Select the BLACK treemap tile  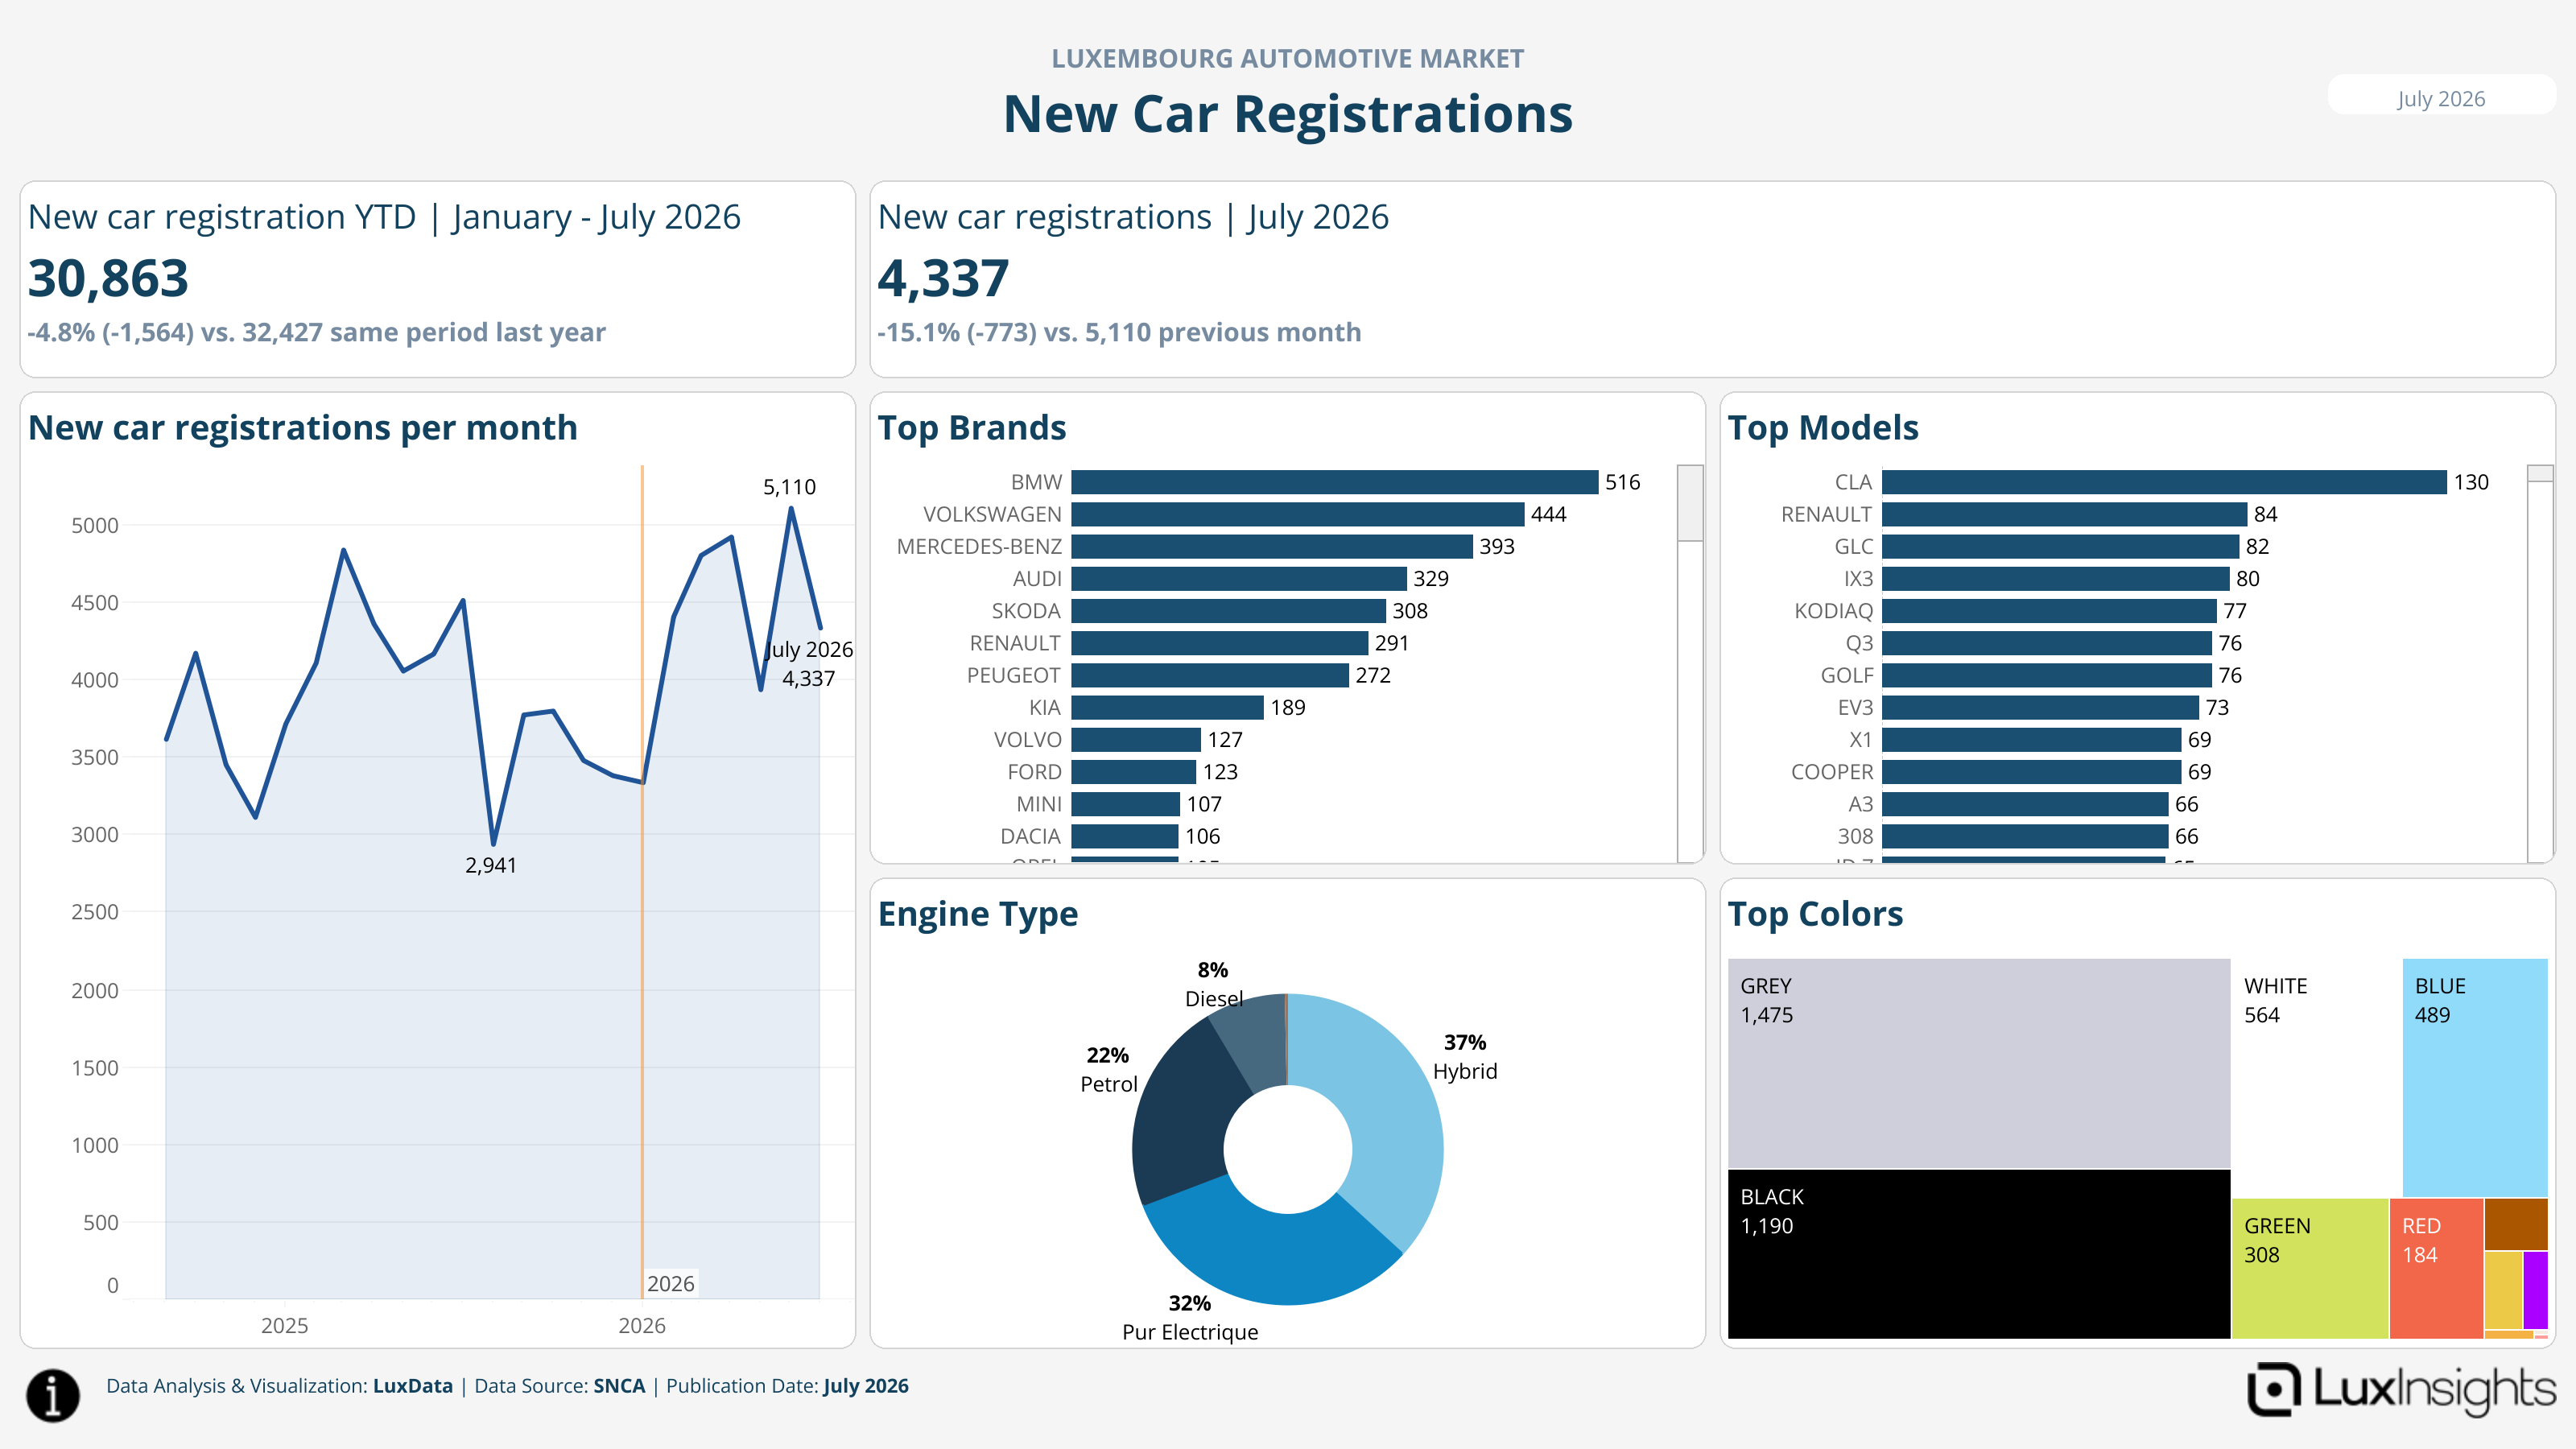tap(1979, 1254)
